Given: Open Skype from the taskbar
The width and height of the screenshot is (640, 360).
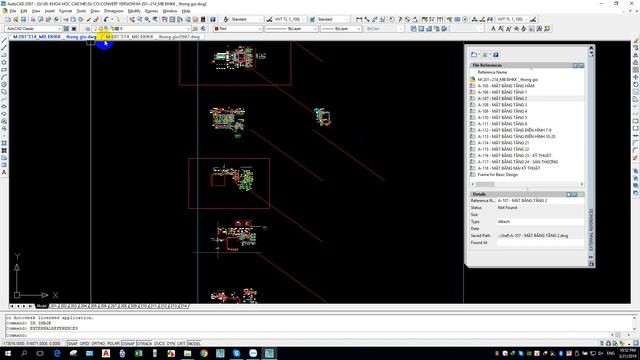Looking at the screenshot, I should [x=237, y=353].
